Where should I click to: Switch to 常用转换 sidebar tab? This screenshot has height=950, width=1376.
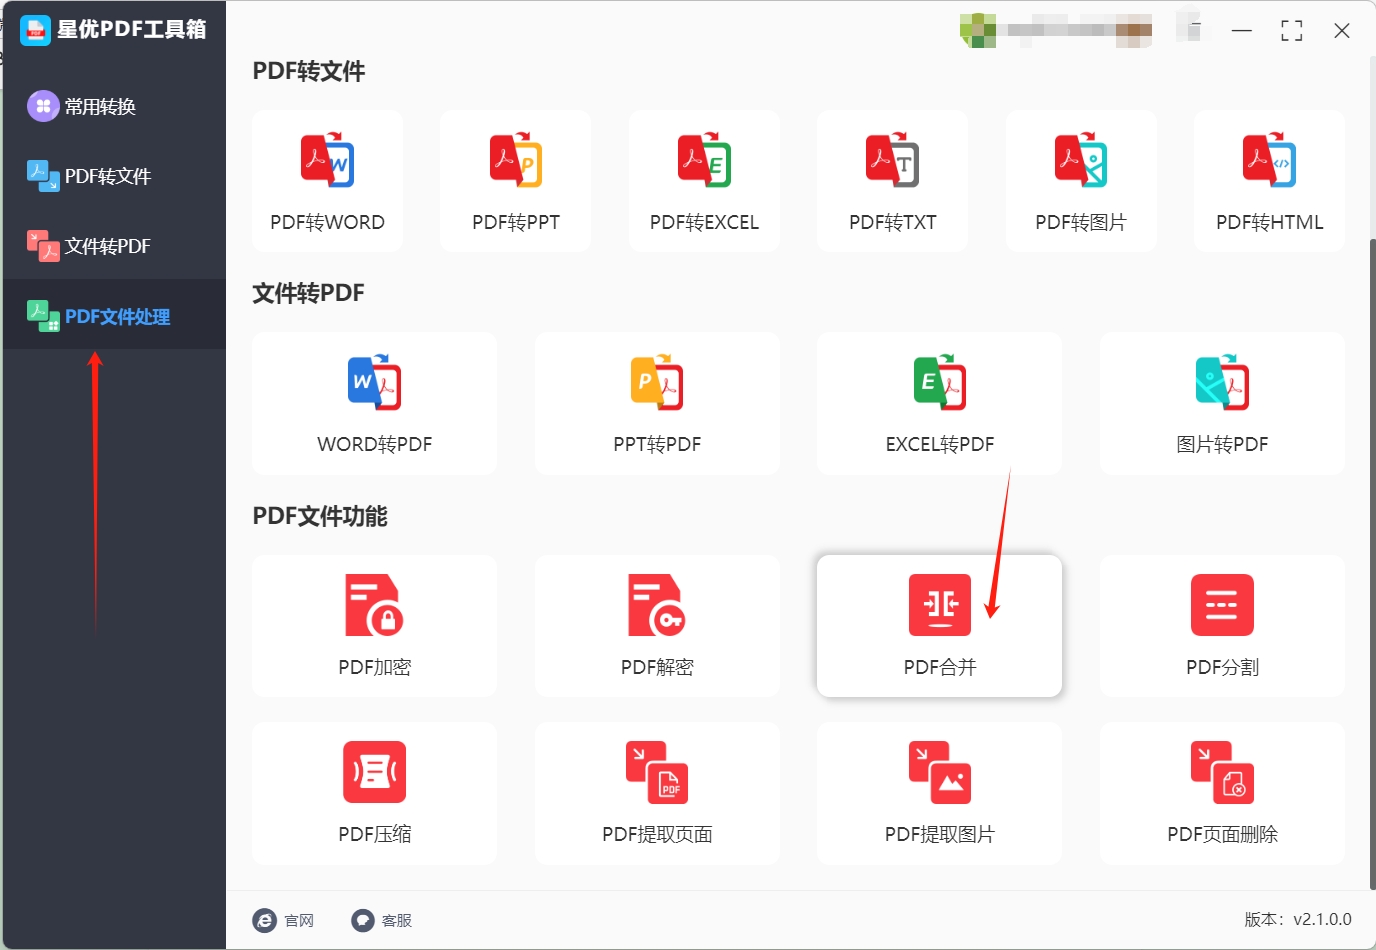114,106
